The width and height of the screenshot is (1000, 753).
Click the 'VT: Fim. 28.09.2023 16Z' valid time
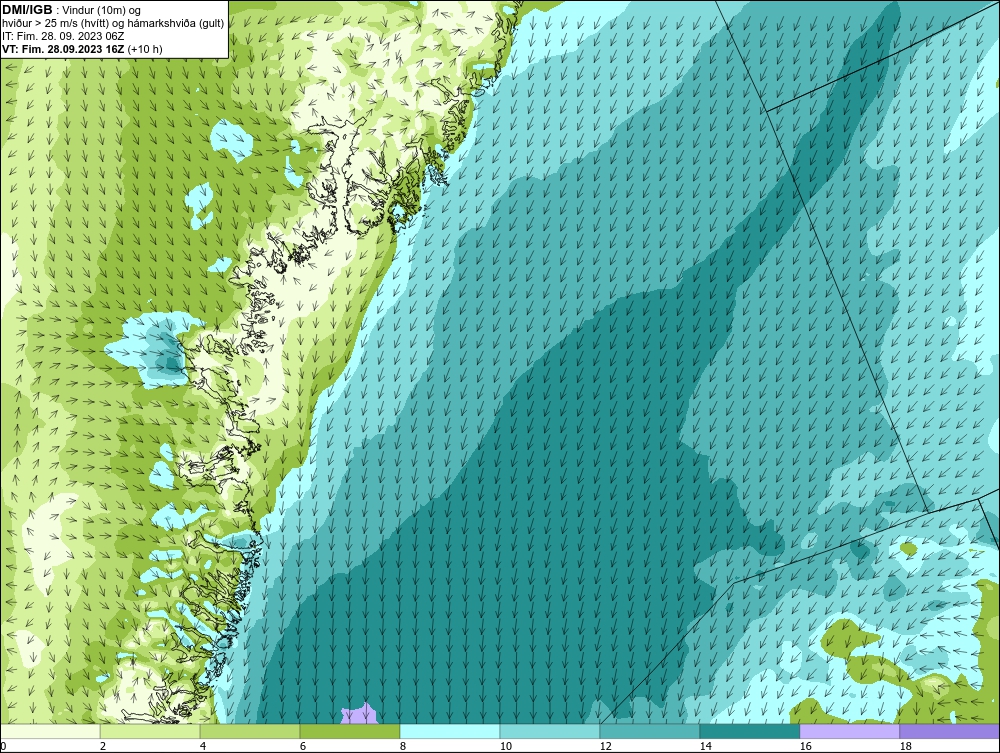pos(63,49)
